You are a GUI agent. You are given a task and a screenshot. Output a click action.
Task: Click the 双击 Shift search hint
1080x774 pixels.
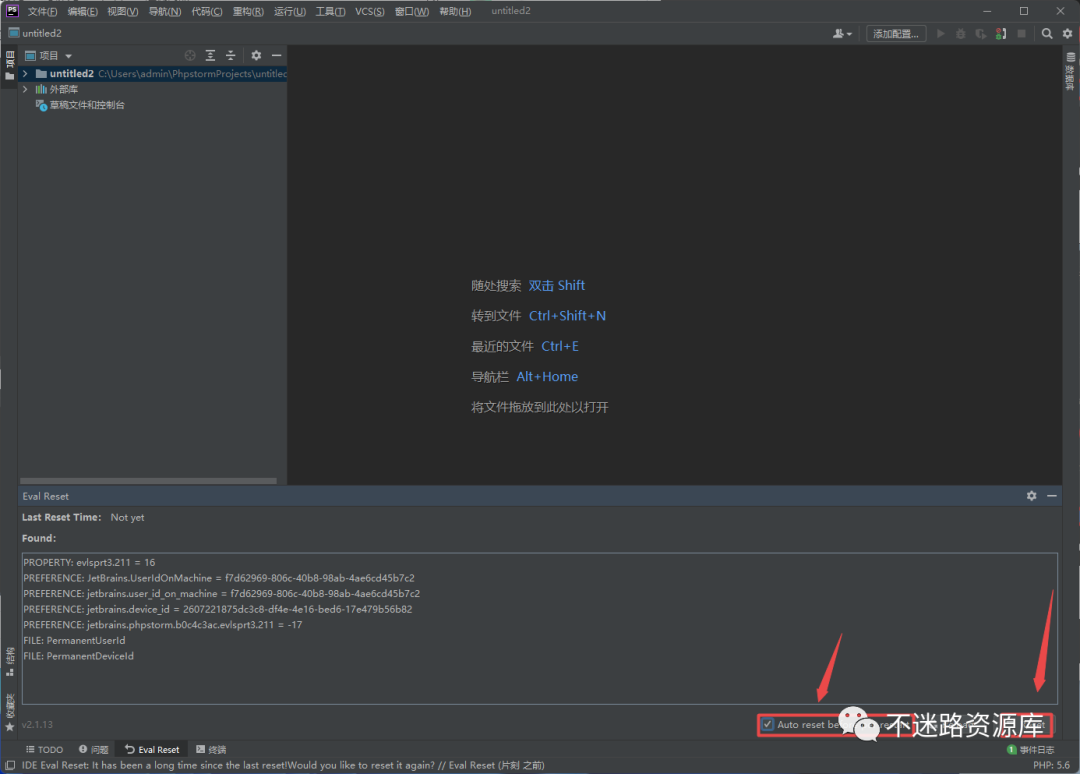pyautogui.click(x=557, y=286)
